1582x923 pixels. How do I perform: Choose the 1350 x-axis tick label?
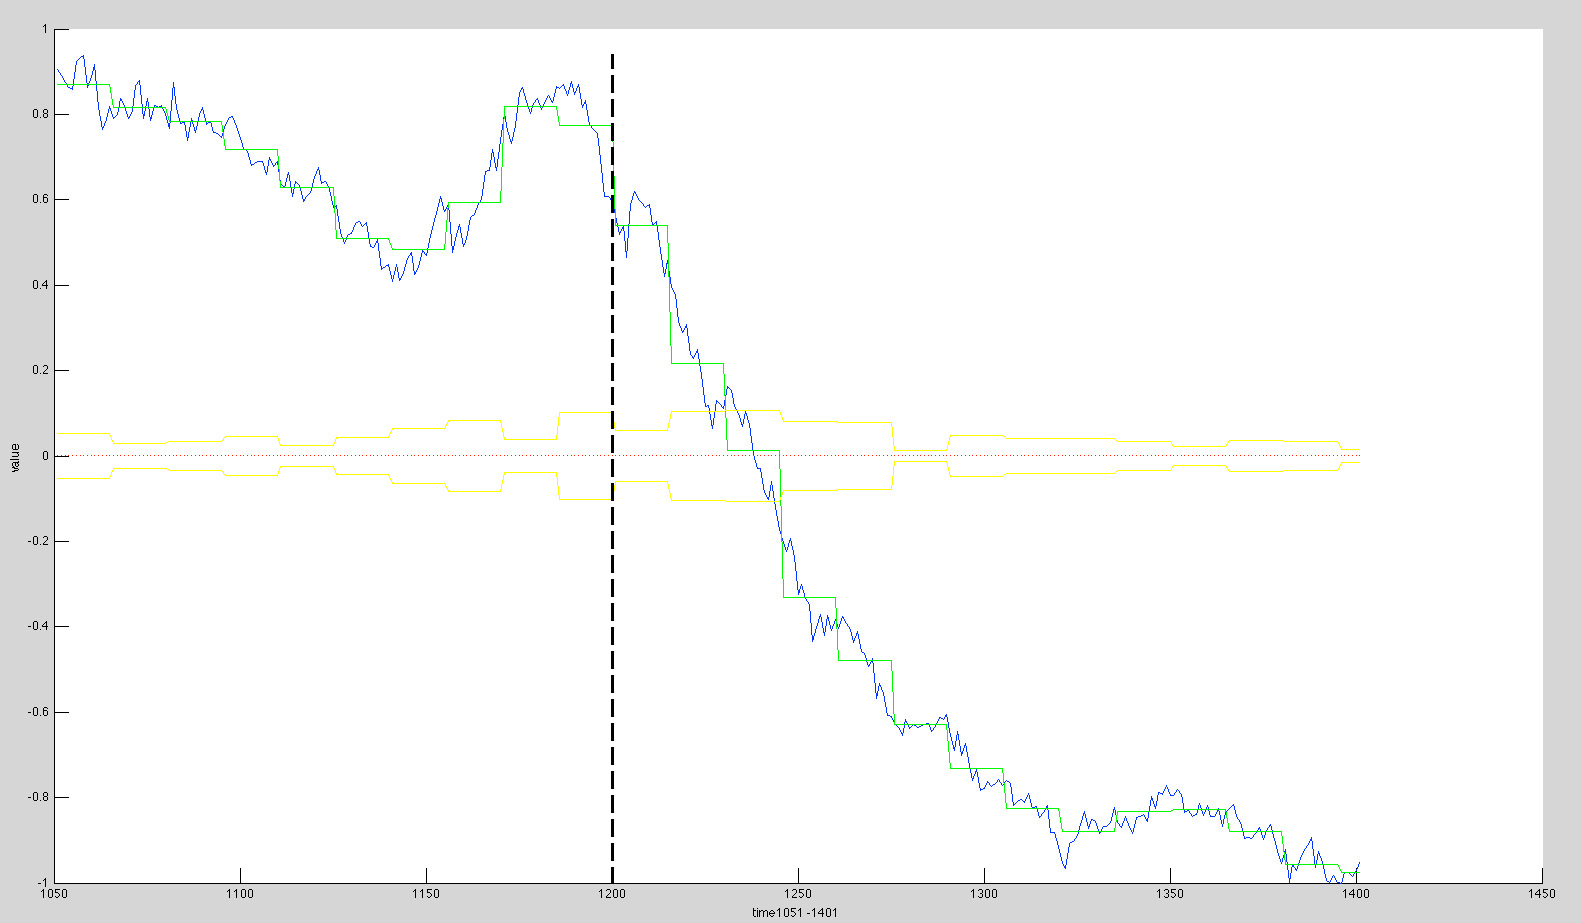click(1170, 894)
